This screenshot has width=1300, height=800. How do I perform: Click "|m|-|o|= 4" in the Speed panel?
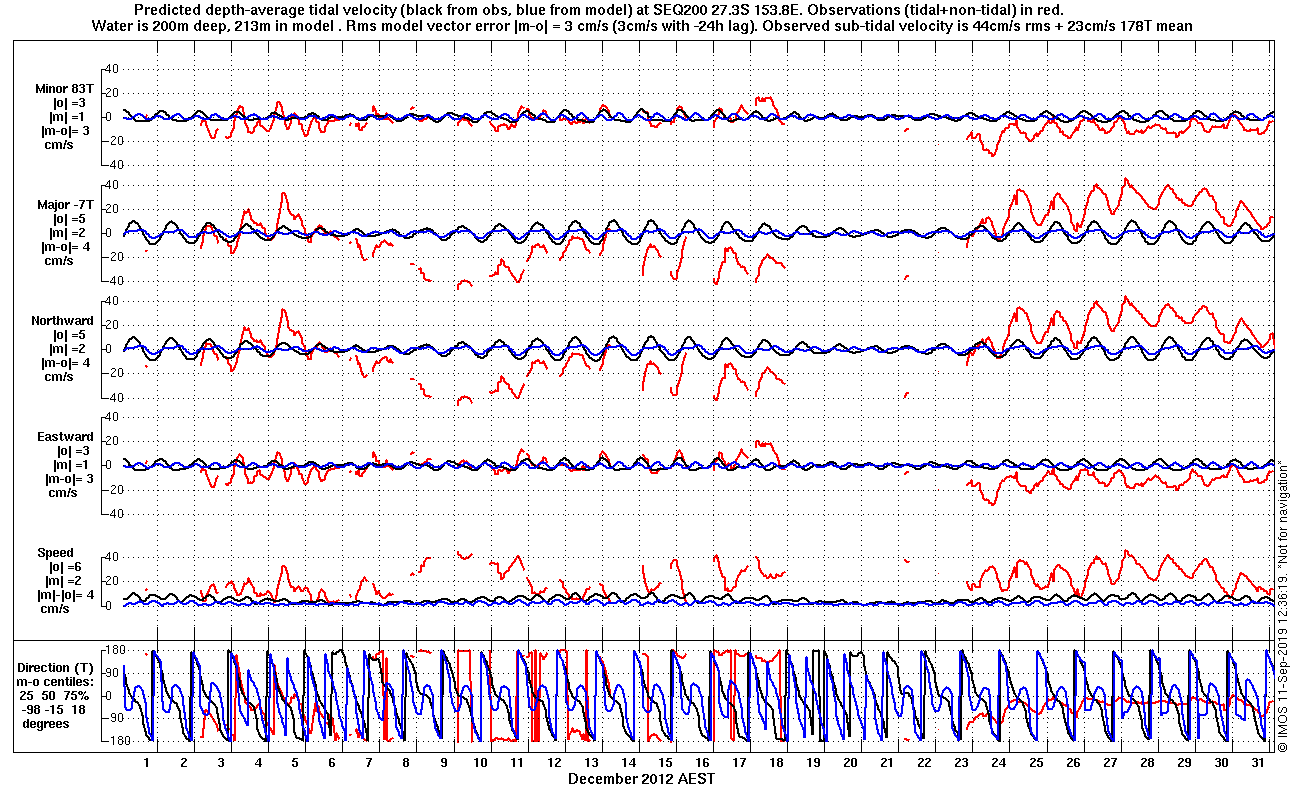(x=68, y=595)
